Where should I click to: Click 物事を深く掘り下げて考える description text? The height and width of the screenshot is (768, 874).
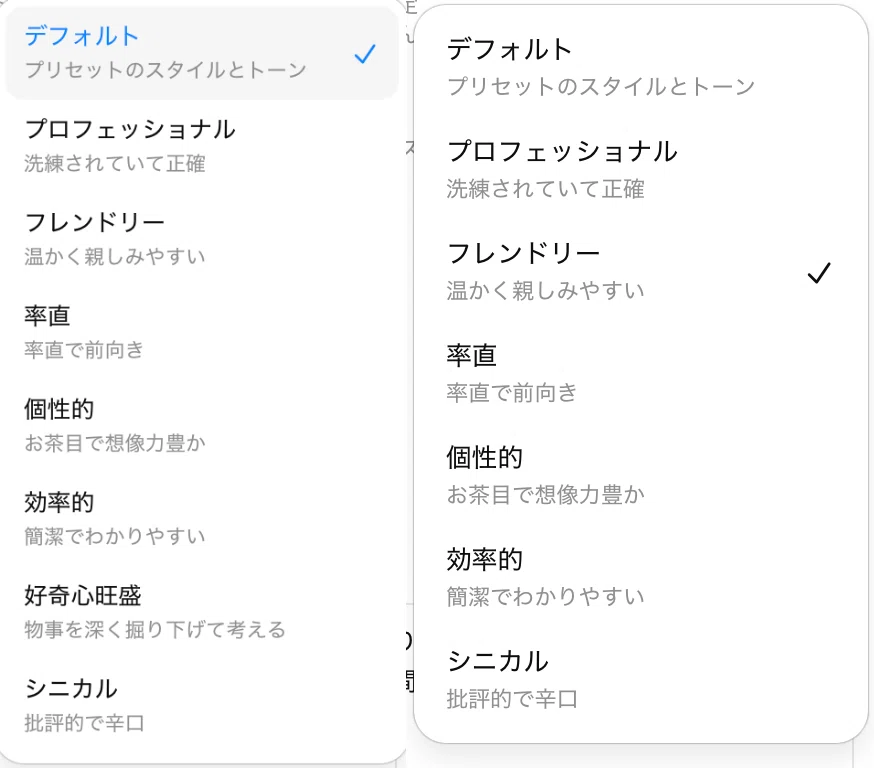pos(155,630)
